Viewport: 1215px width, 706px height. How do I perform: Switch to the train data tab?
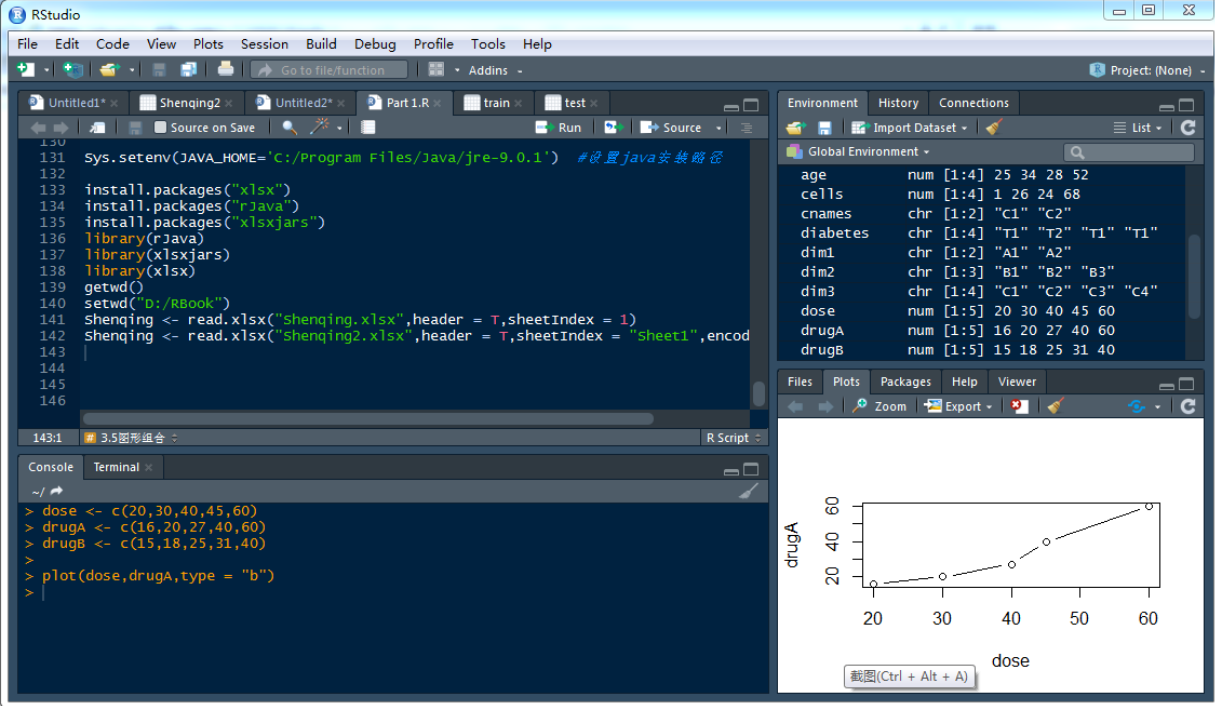pos(495,103)
